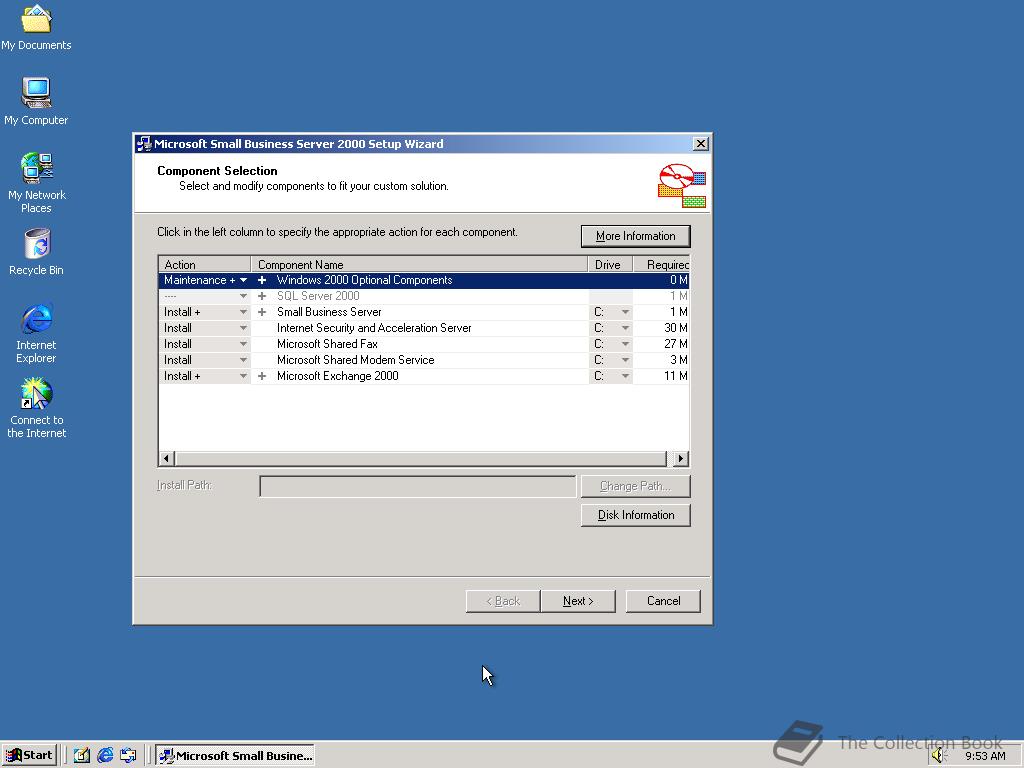Click the horizontal scrollbar left arrow
Viewport: 1024px width, 768px height.
pyautogui.click(x=167, y=458)
